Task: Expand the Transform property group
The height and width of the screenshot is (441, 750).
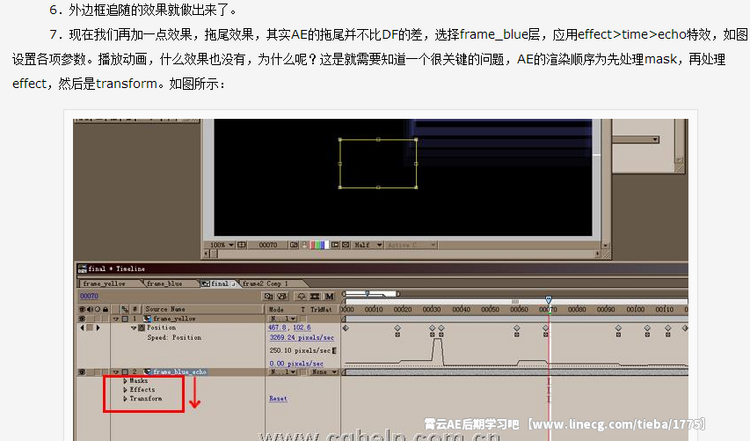Action: coord(125,398)
